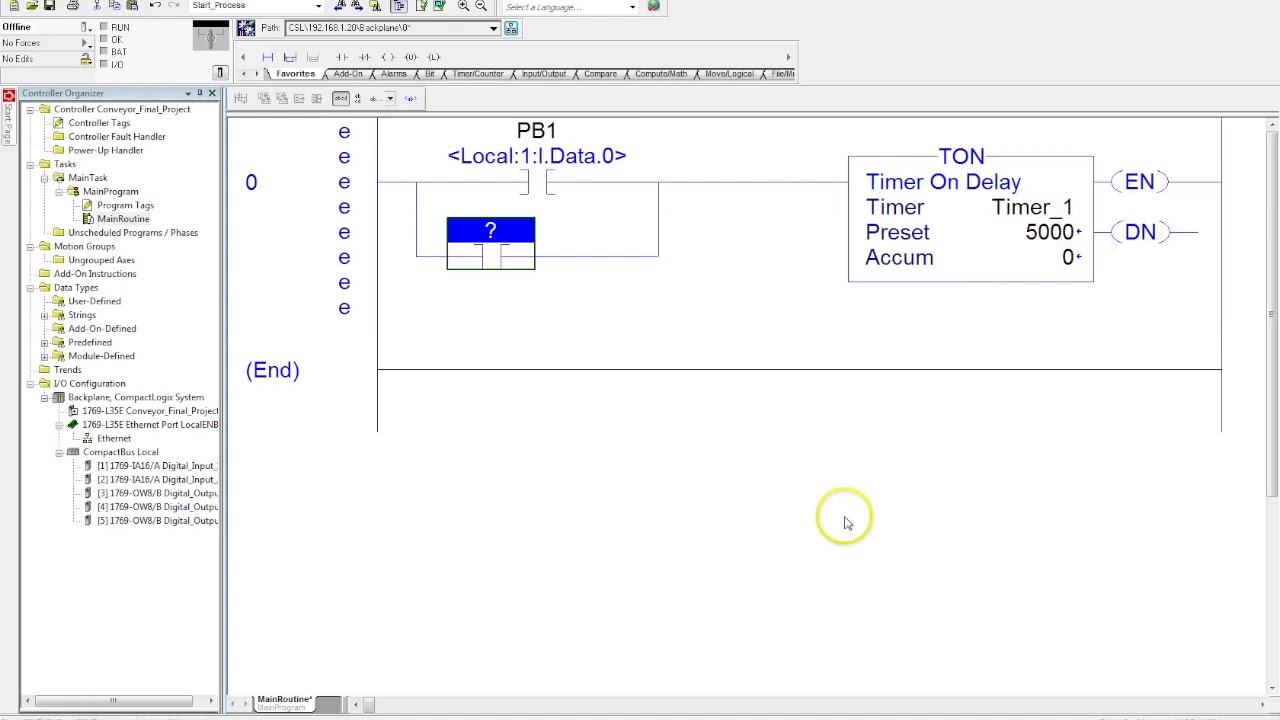The height and width of the screenshot is (720, 1280).
Task: Insert a branch from instruction toolbar
Action: [290, 57]
